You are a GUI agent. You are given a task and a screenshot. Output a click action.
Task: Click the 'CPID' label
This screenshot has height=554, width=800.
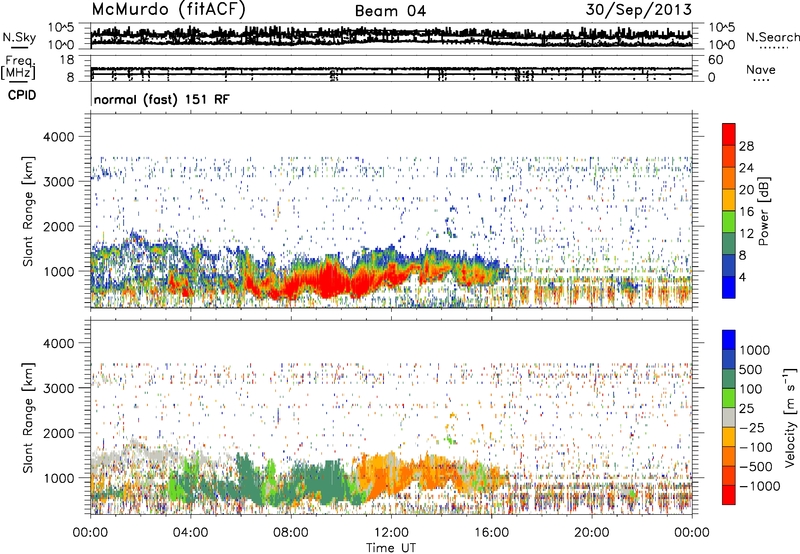tap(22, 95)
